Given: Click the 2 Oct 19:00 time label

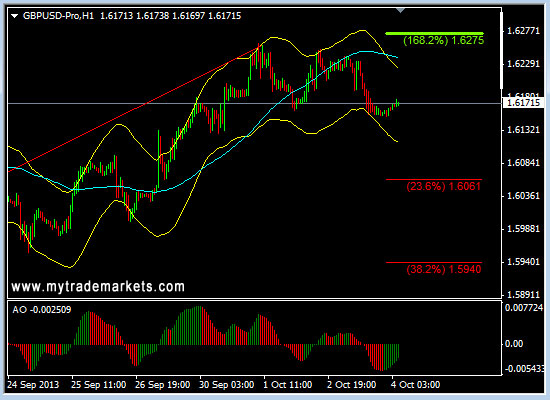Looking at the screenshot, I should [x=351, y=385].
